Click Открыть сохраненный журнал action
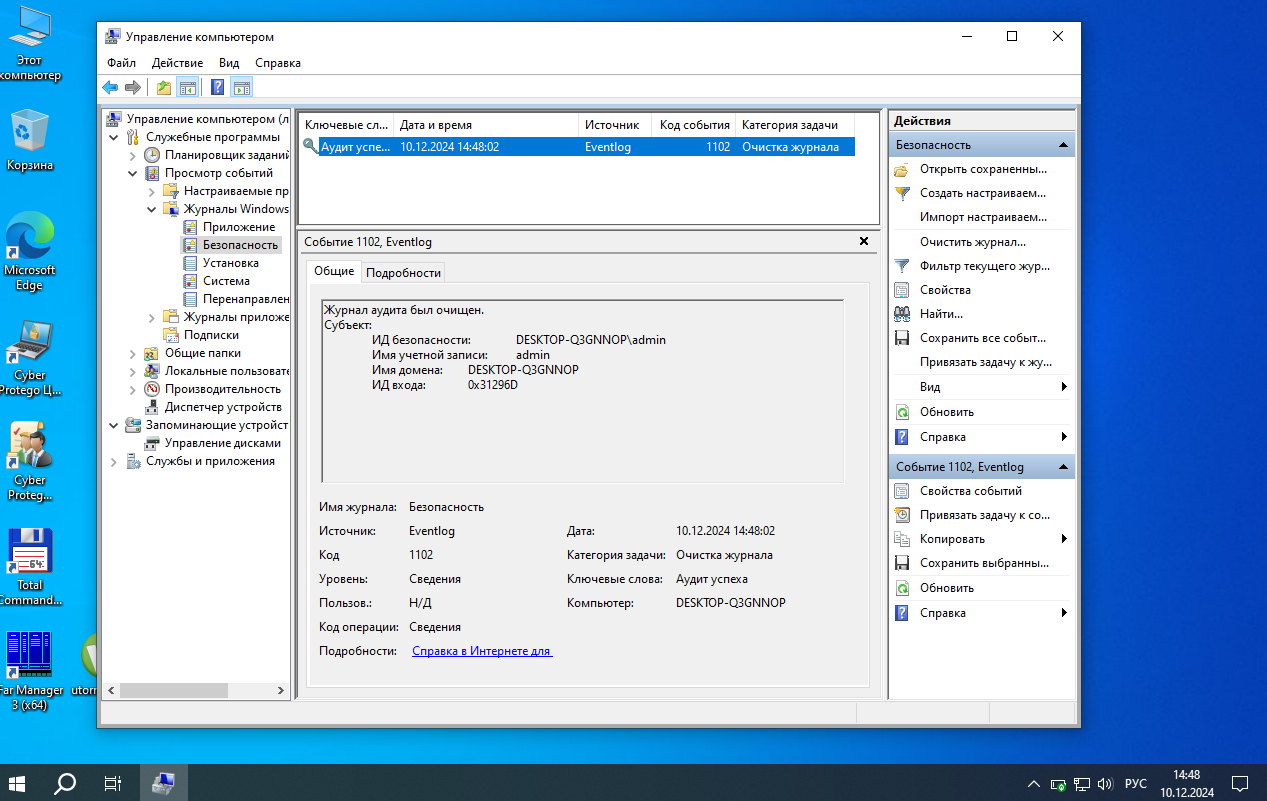The height and width of the screenshot is (801, 1267). 983,169
